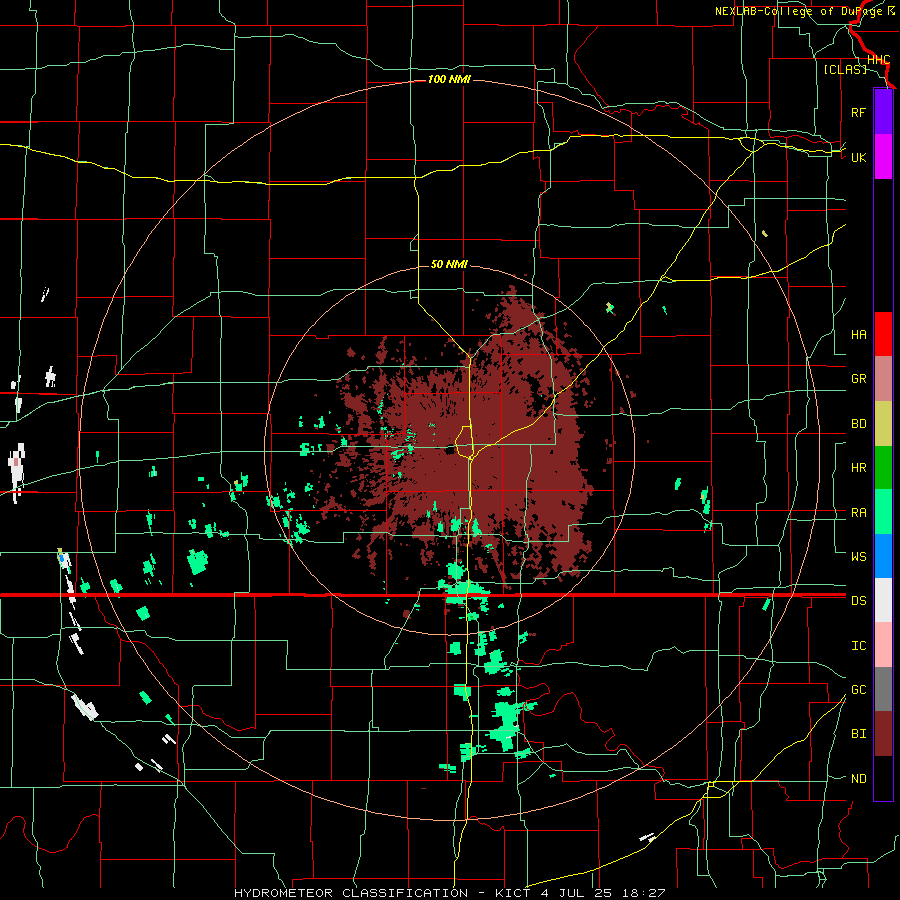Viewport: 900px width, 900px height.
Task: Click the HA legend label
Action: [858, 334]
